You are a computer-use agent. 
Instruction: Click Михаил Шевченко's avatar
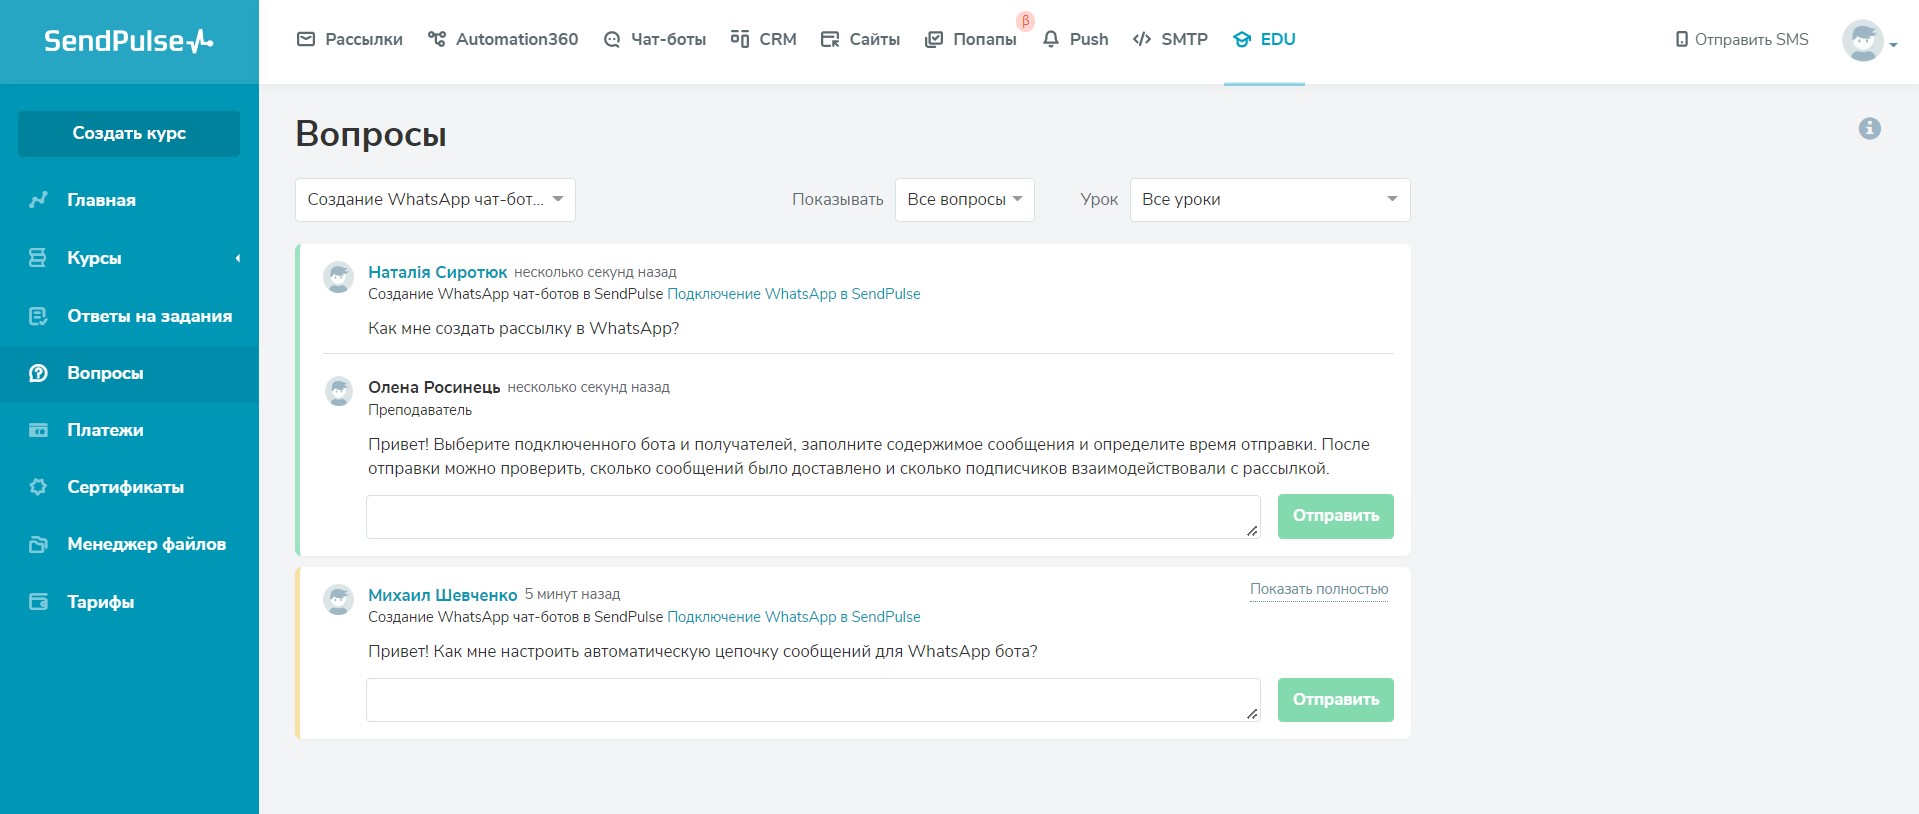(x=339, y=600)
